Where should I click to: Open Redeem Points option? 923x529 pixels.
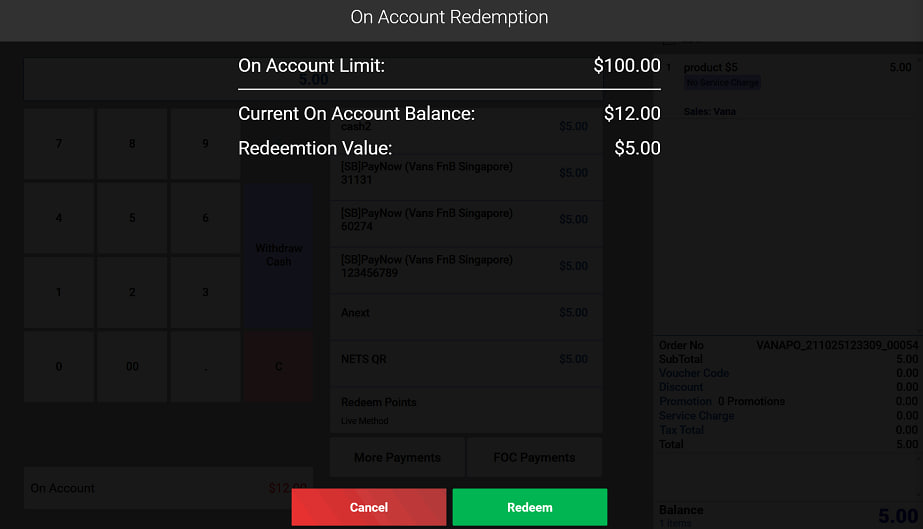coord(466,410)
